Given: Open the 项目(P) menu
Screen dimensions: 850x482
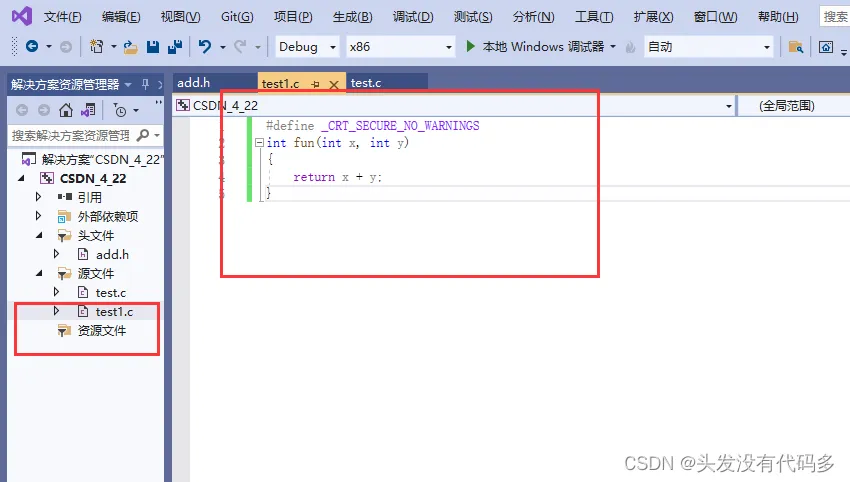Looking at the screenshot, I should tap(293, 17).
